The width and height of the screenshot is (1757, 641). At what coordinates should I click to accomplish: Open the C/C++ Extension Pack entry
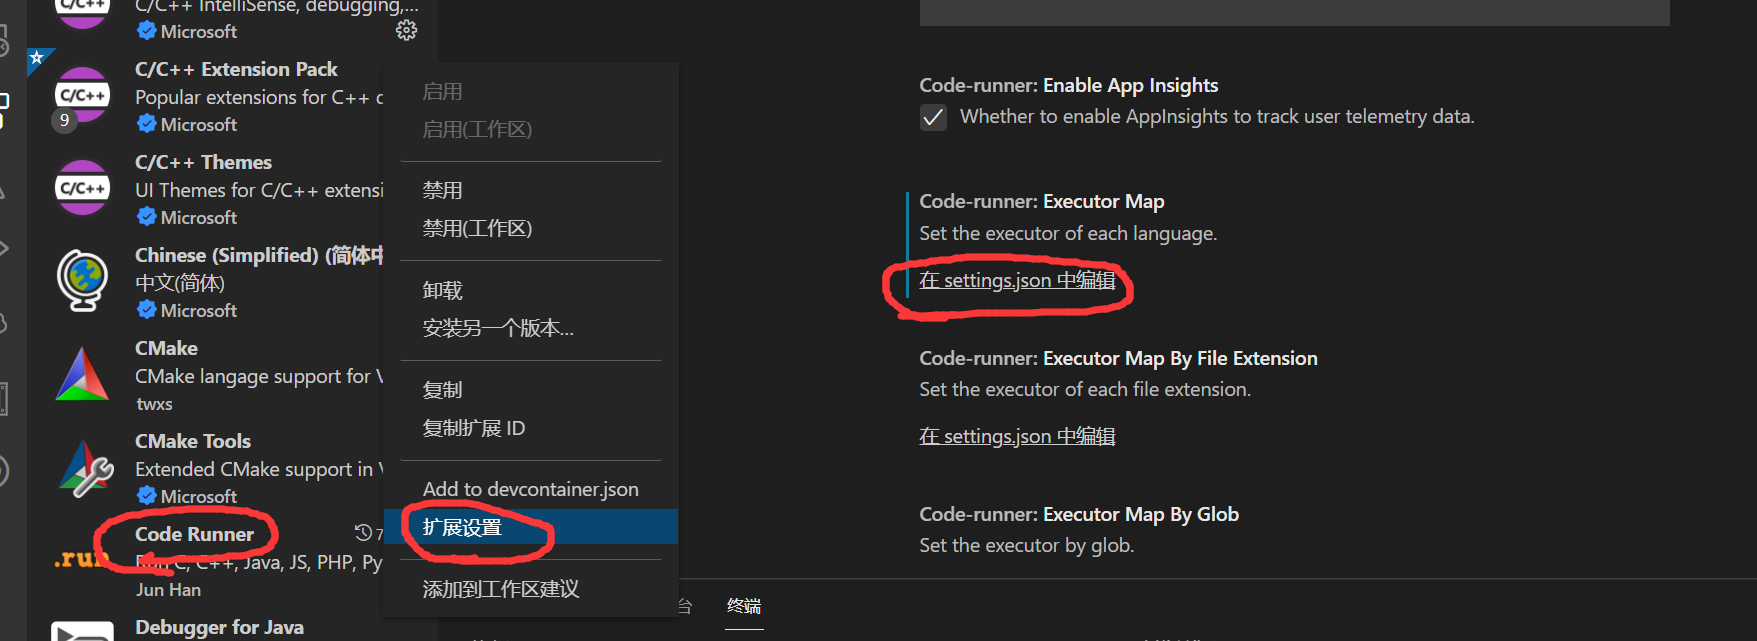236,69
